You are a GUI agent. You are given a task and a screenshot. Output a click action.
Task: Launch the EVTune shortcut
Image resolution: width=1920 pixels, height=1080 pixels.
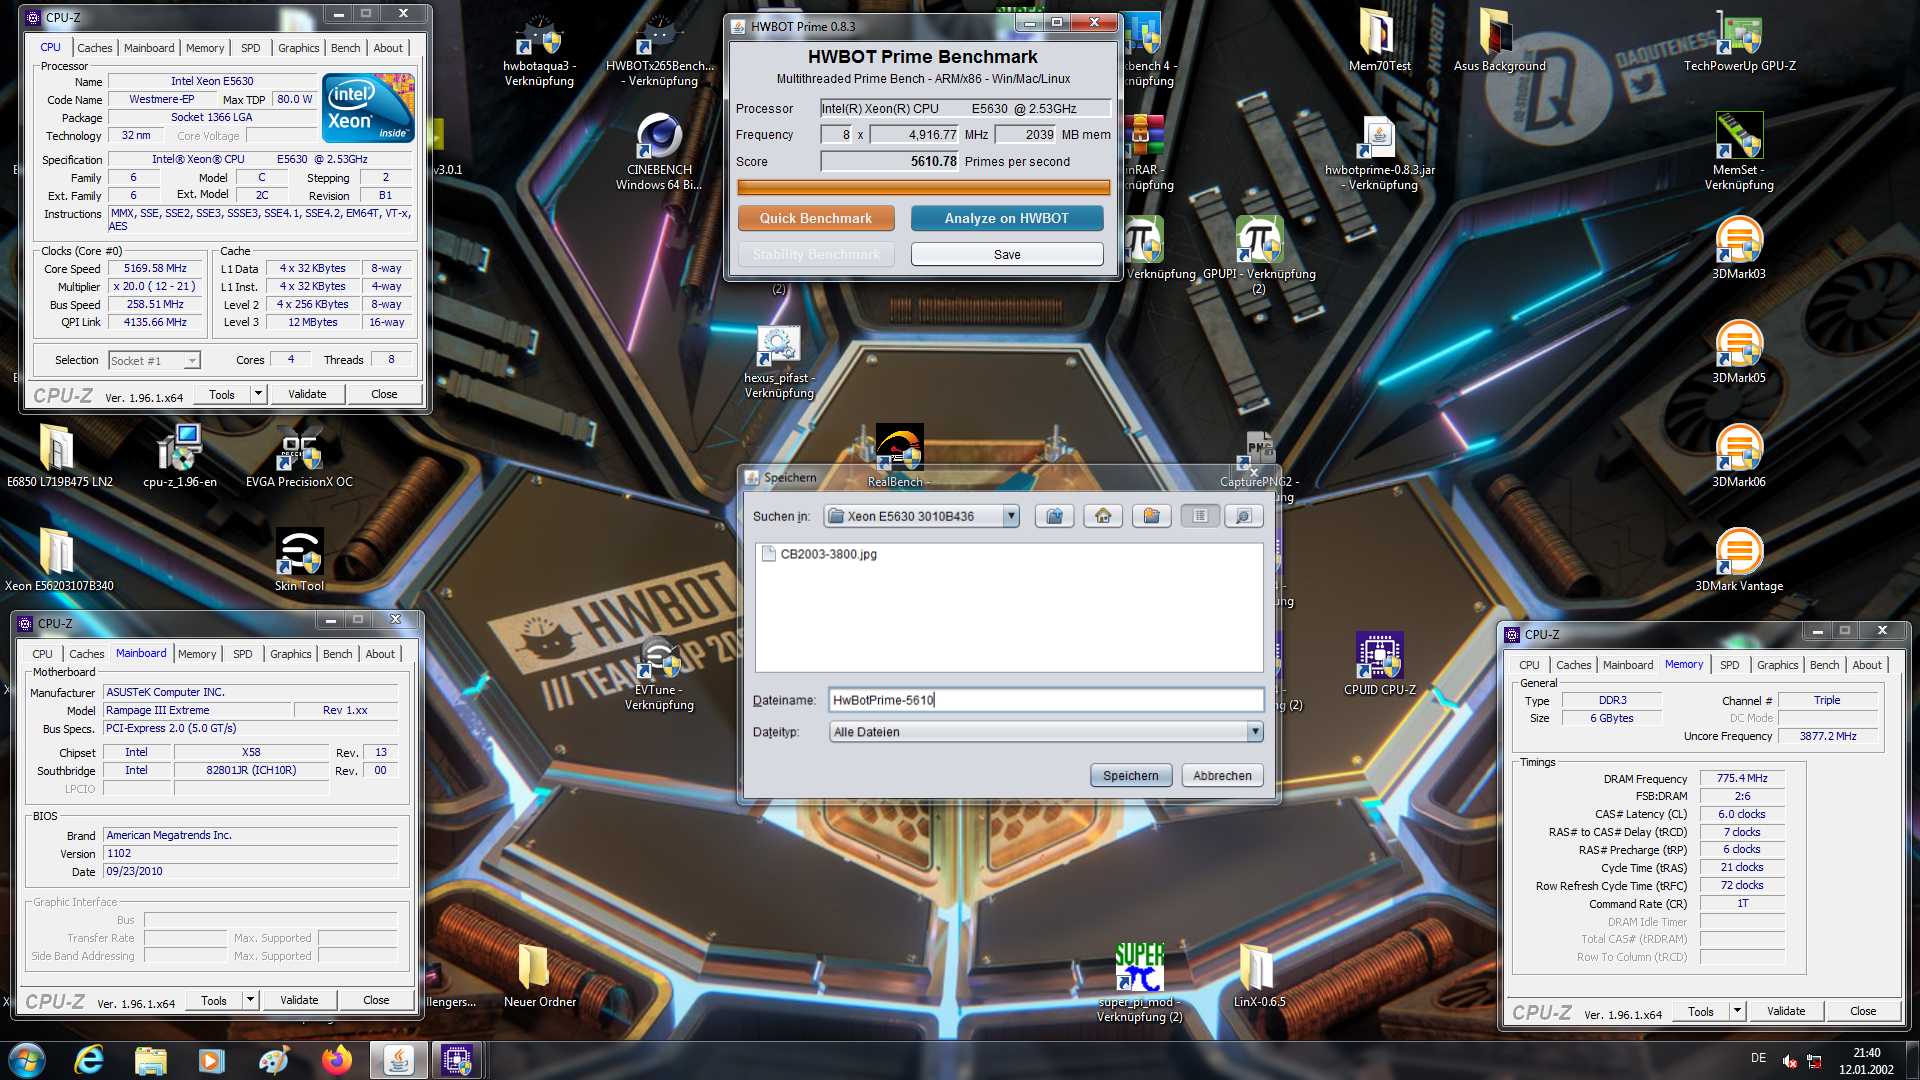pyautogui.click(x=659, y=672)
